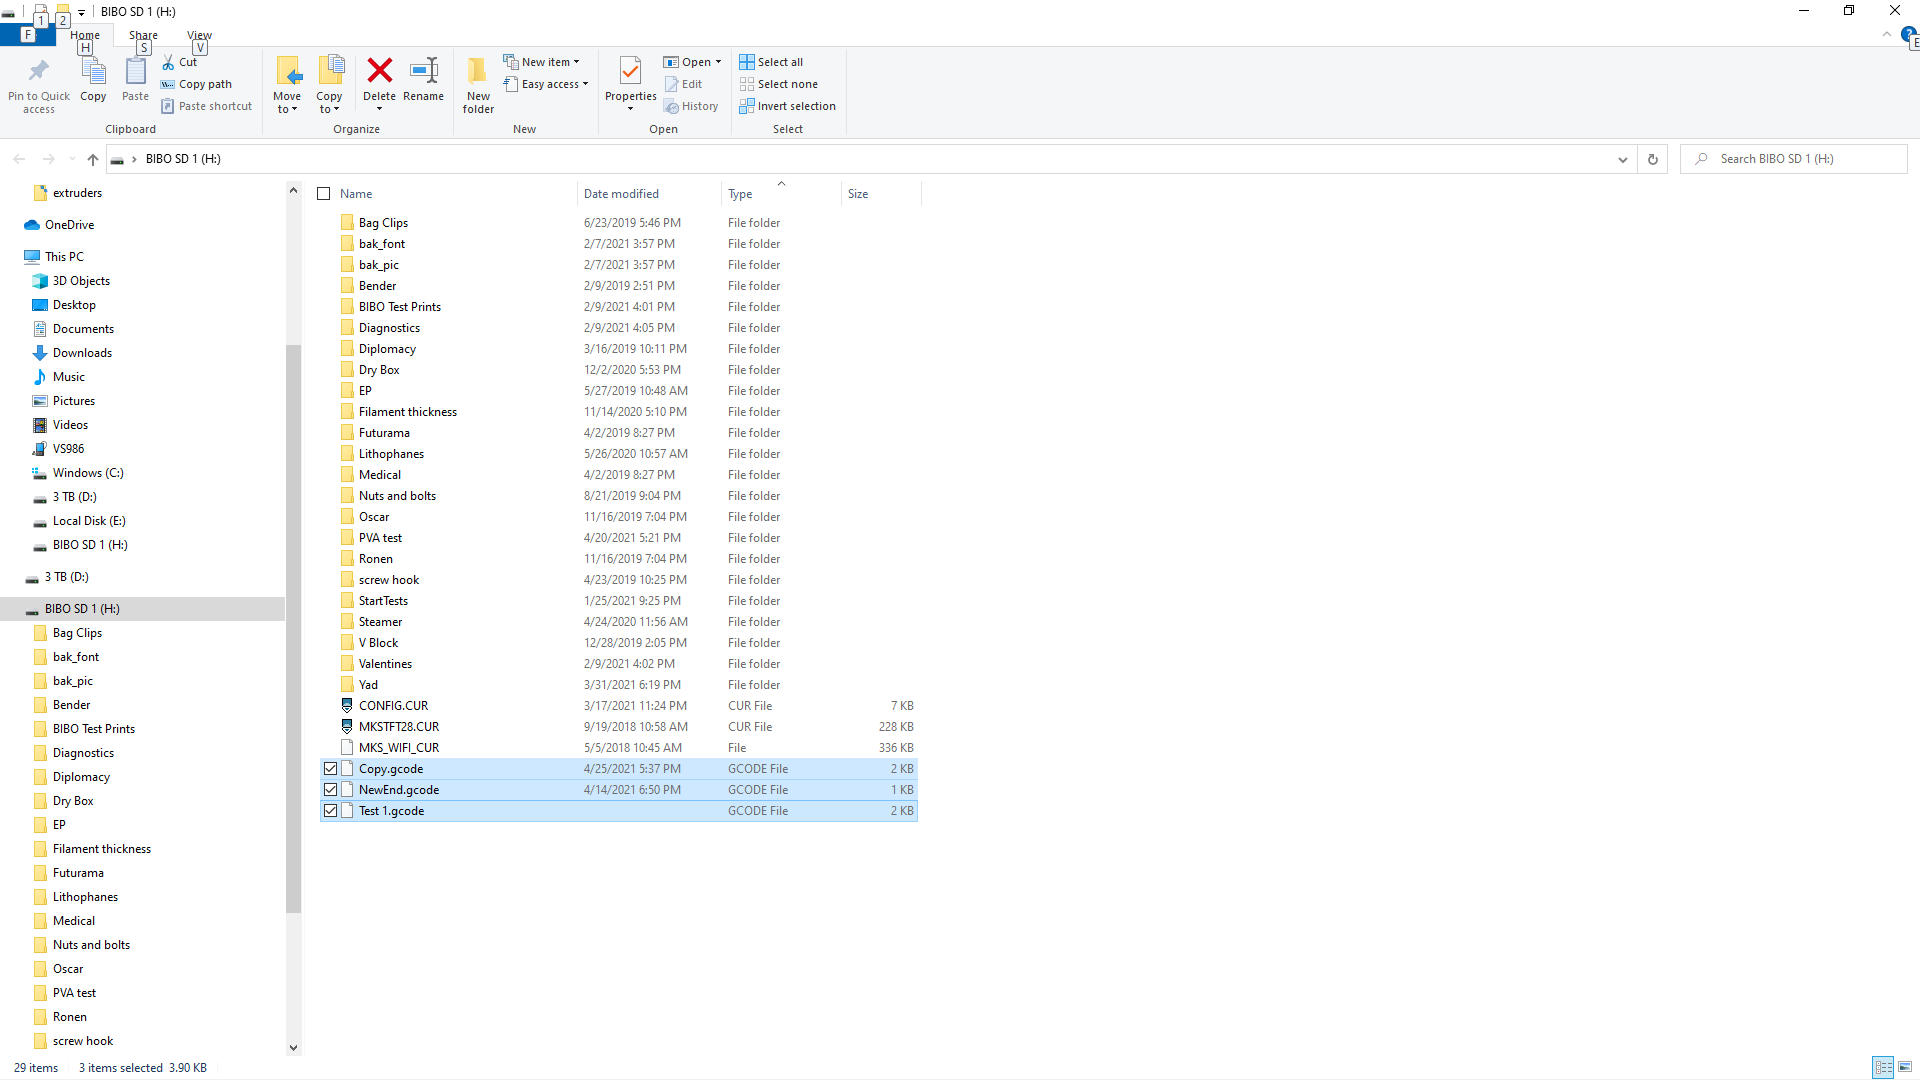Open file History for the selection
This screenshot has width=1920, height=1080.
692,105
